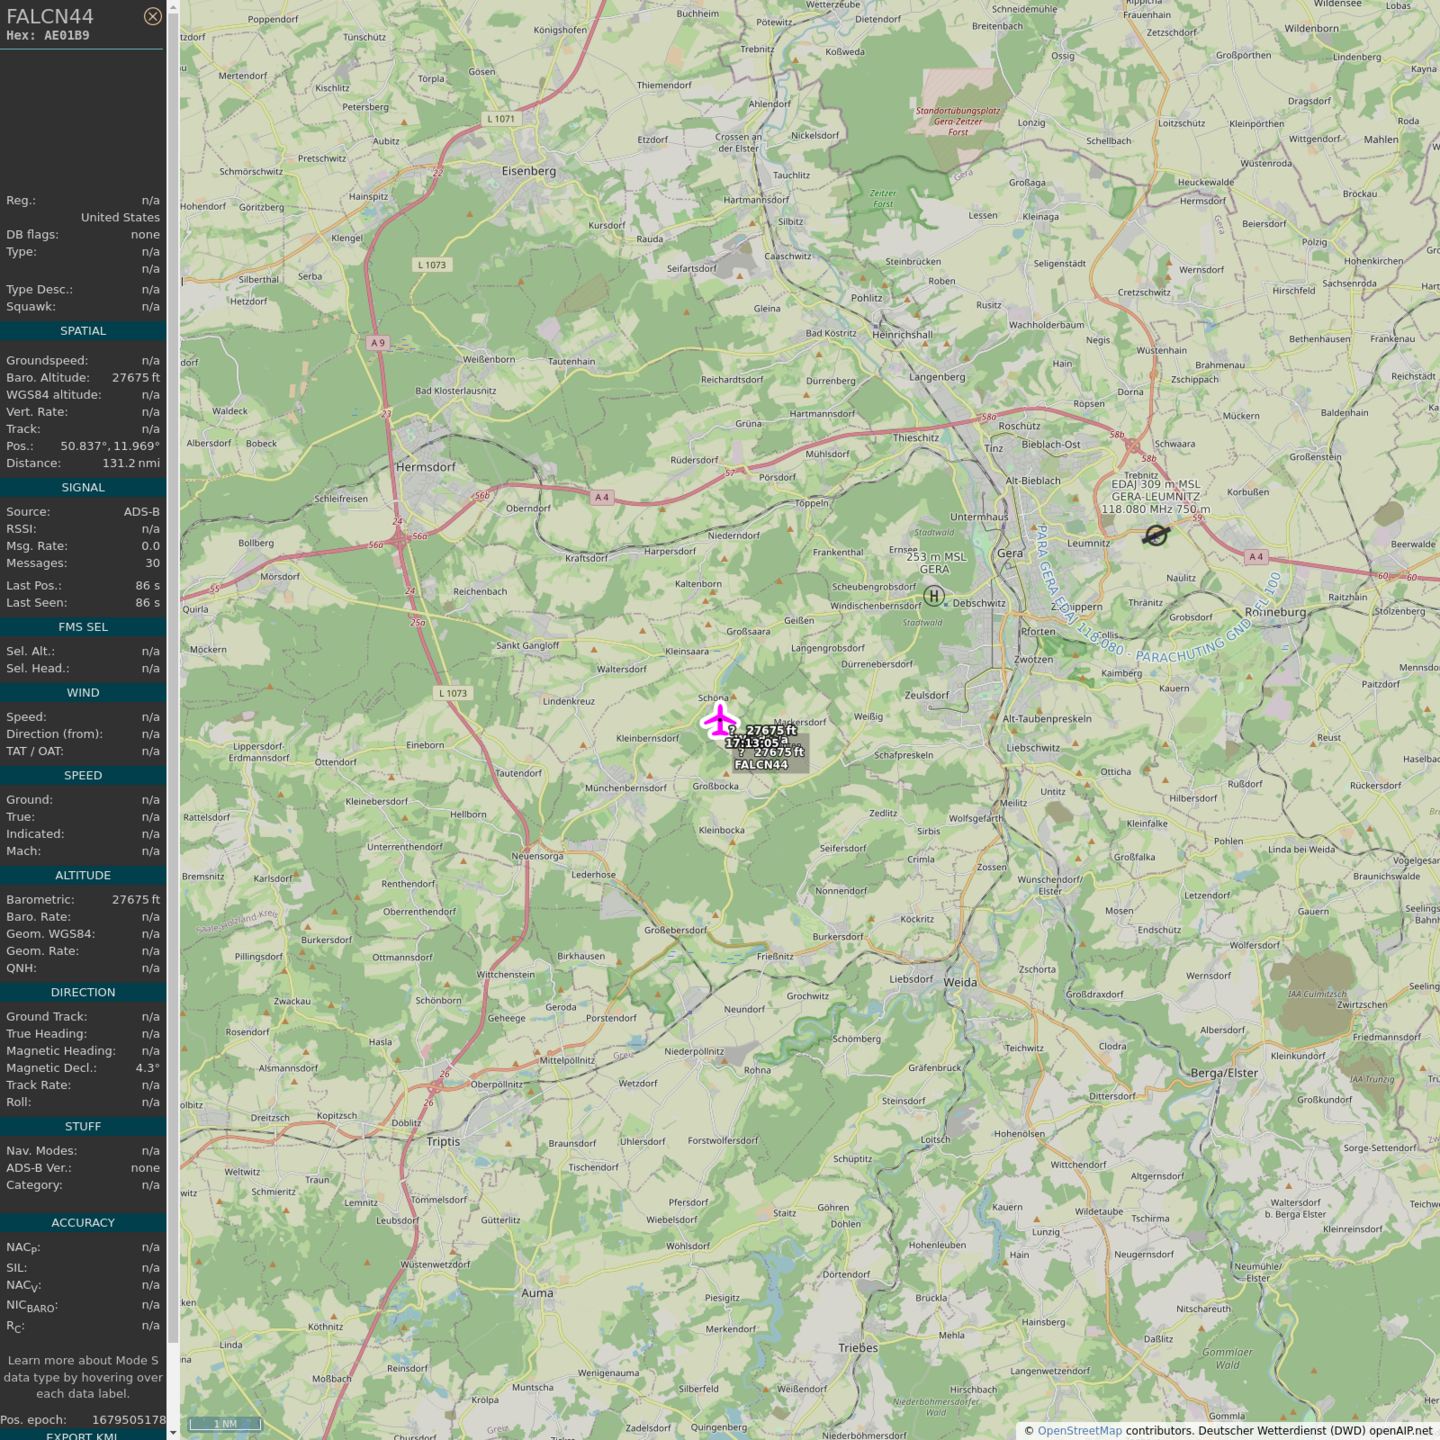Click the SPATIAL section header
This screenshot has width=1440, height=1440.
[83, 331]
